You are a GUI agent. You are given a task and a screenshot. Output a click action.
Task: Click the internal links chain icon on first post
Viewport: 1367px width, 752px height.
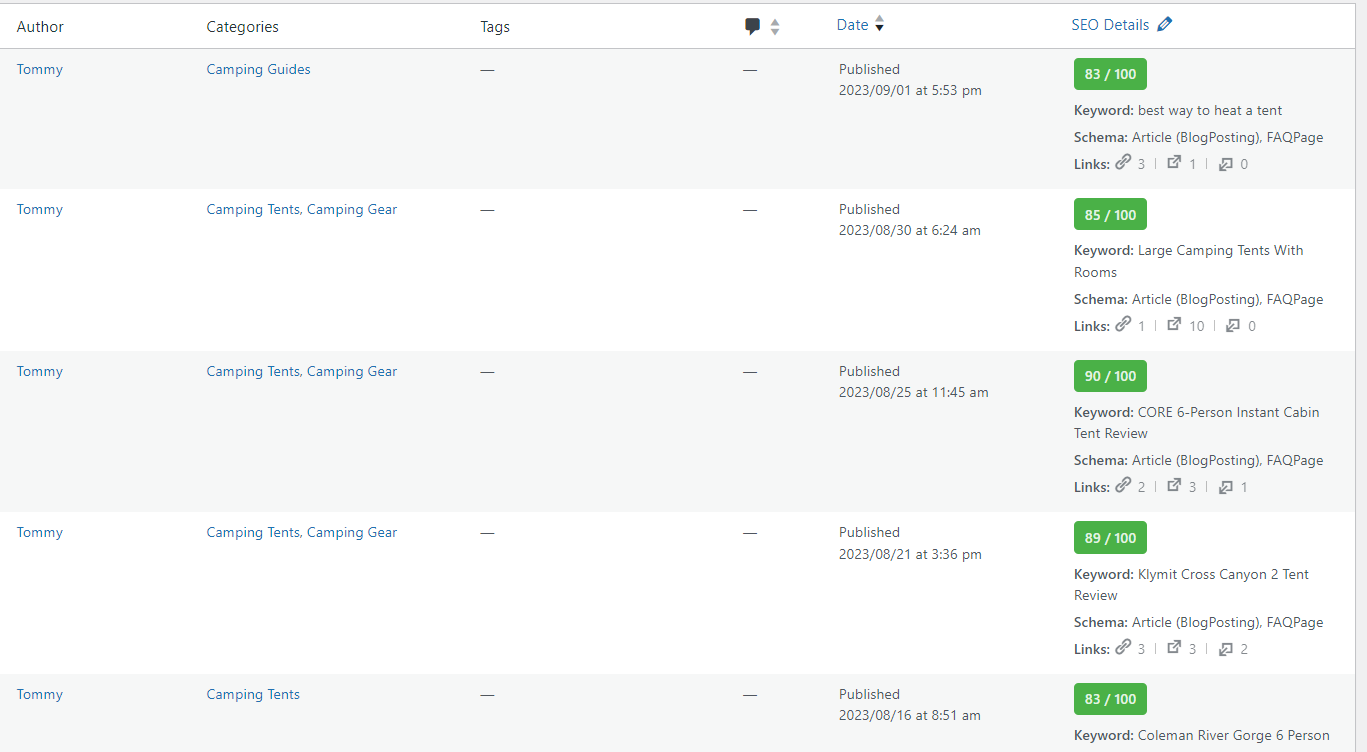[1123, 162]
